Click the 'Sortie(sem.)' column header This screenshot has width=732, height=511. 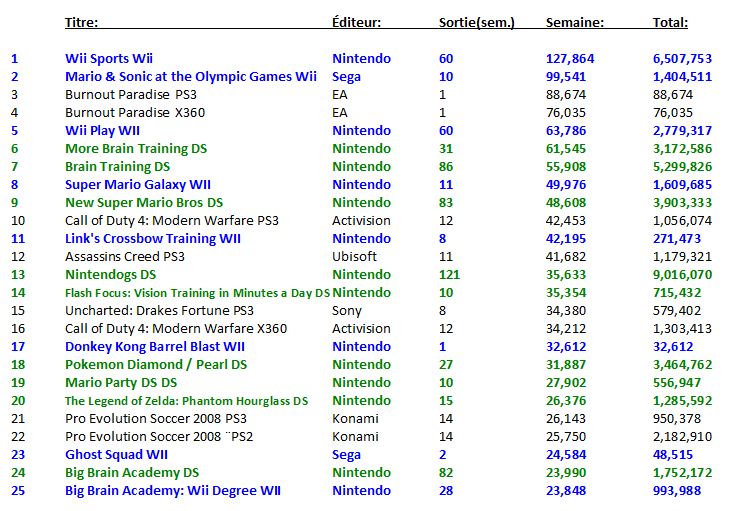point(477,22)
